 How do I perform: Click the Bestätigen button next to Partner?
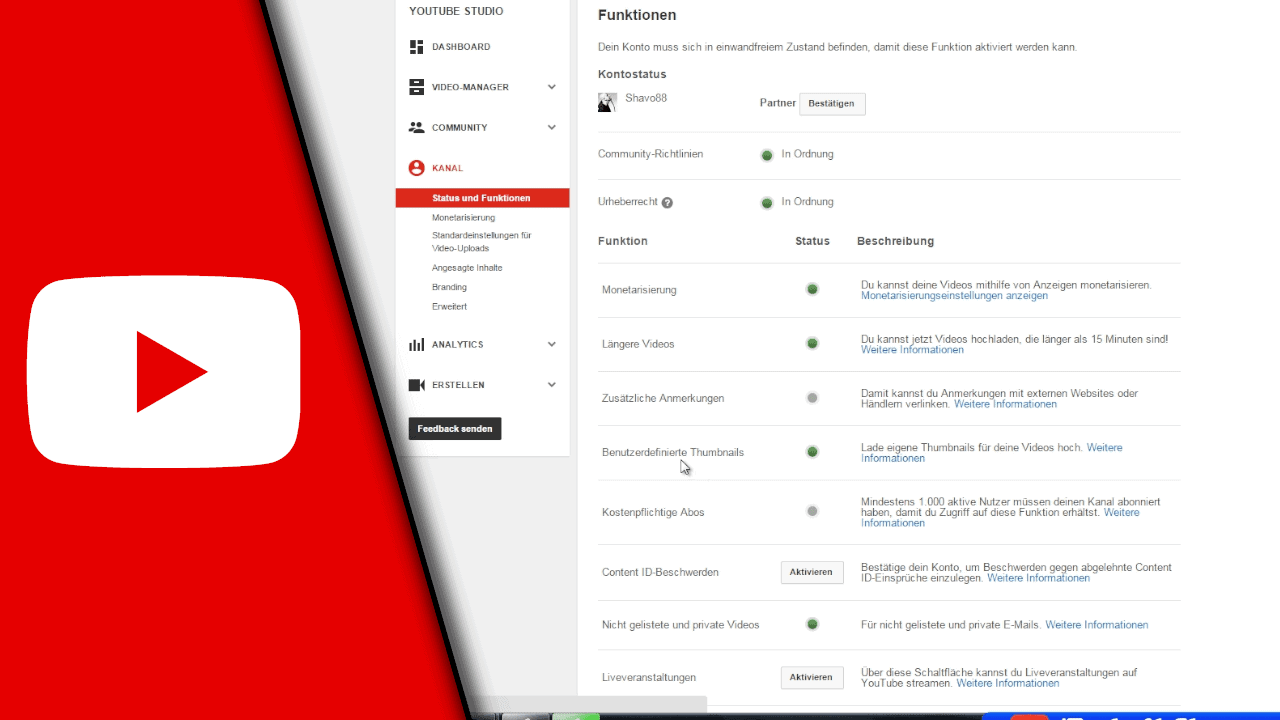point(832,104)
